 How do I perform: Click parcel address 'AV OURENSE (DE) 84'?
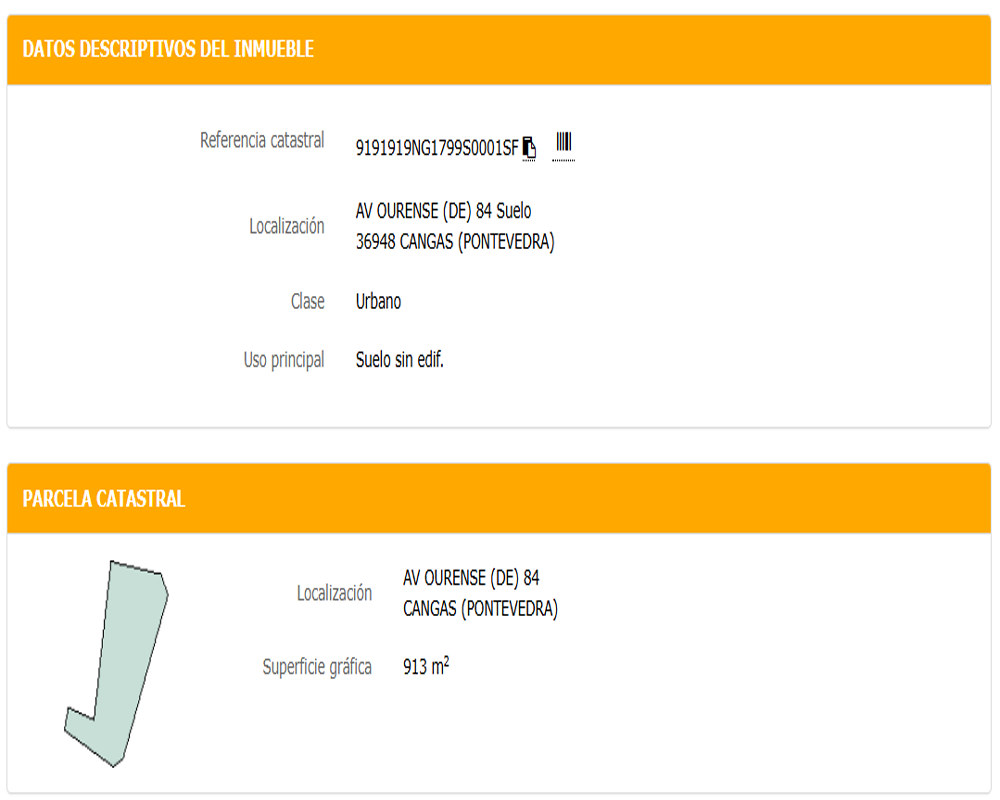click(x=471, y=578)
